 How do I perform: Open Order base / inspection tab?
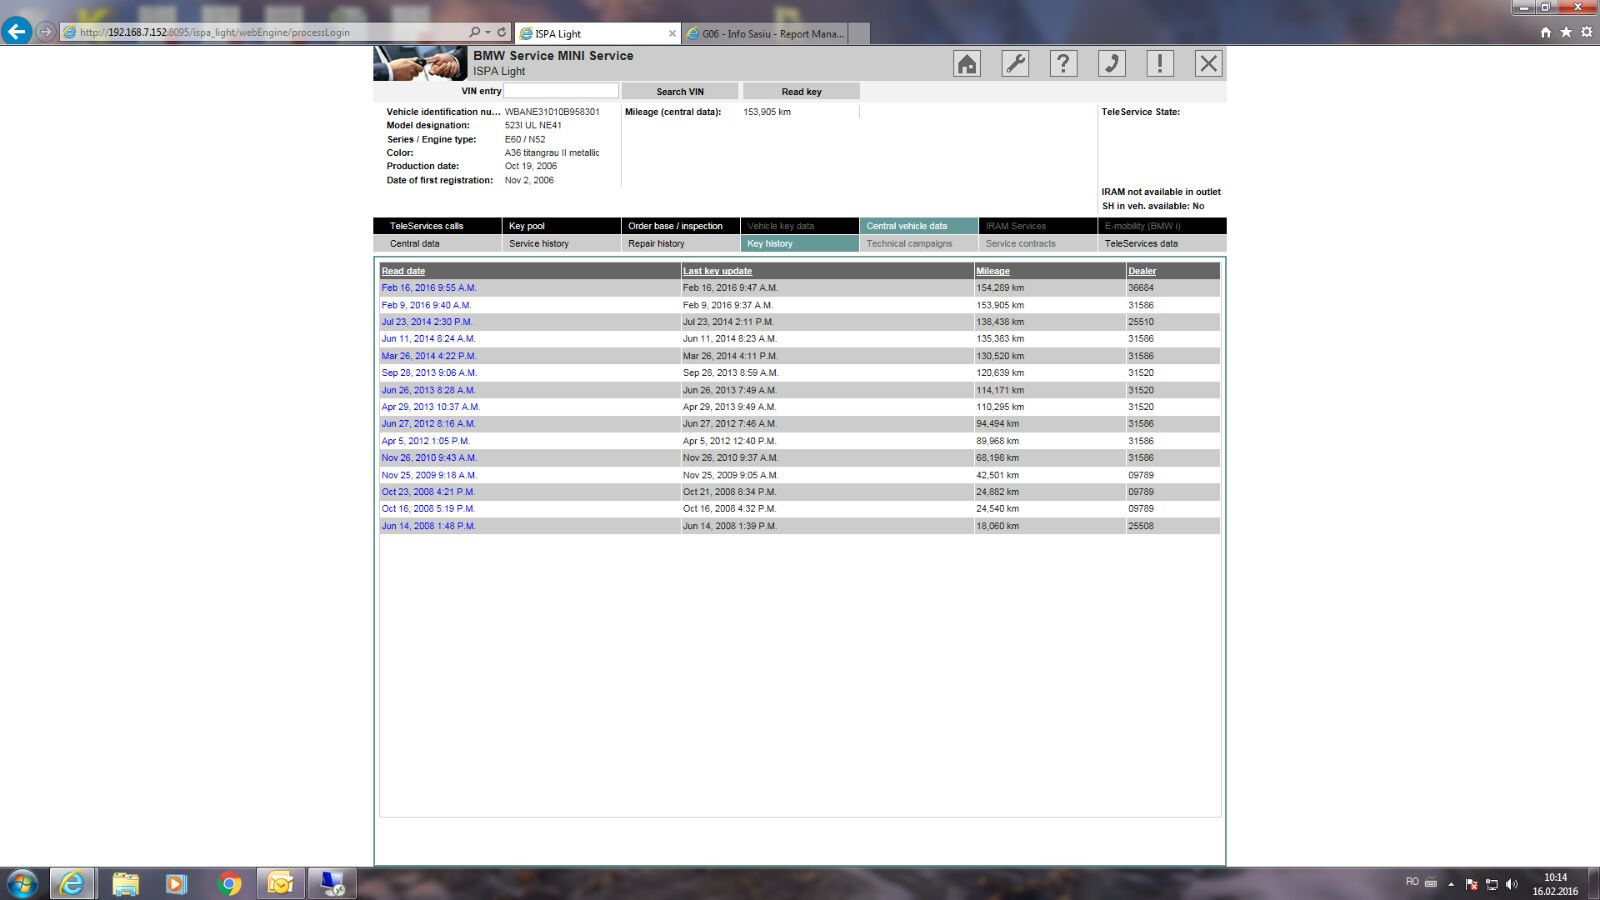(680, 226)
